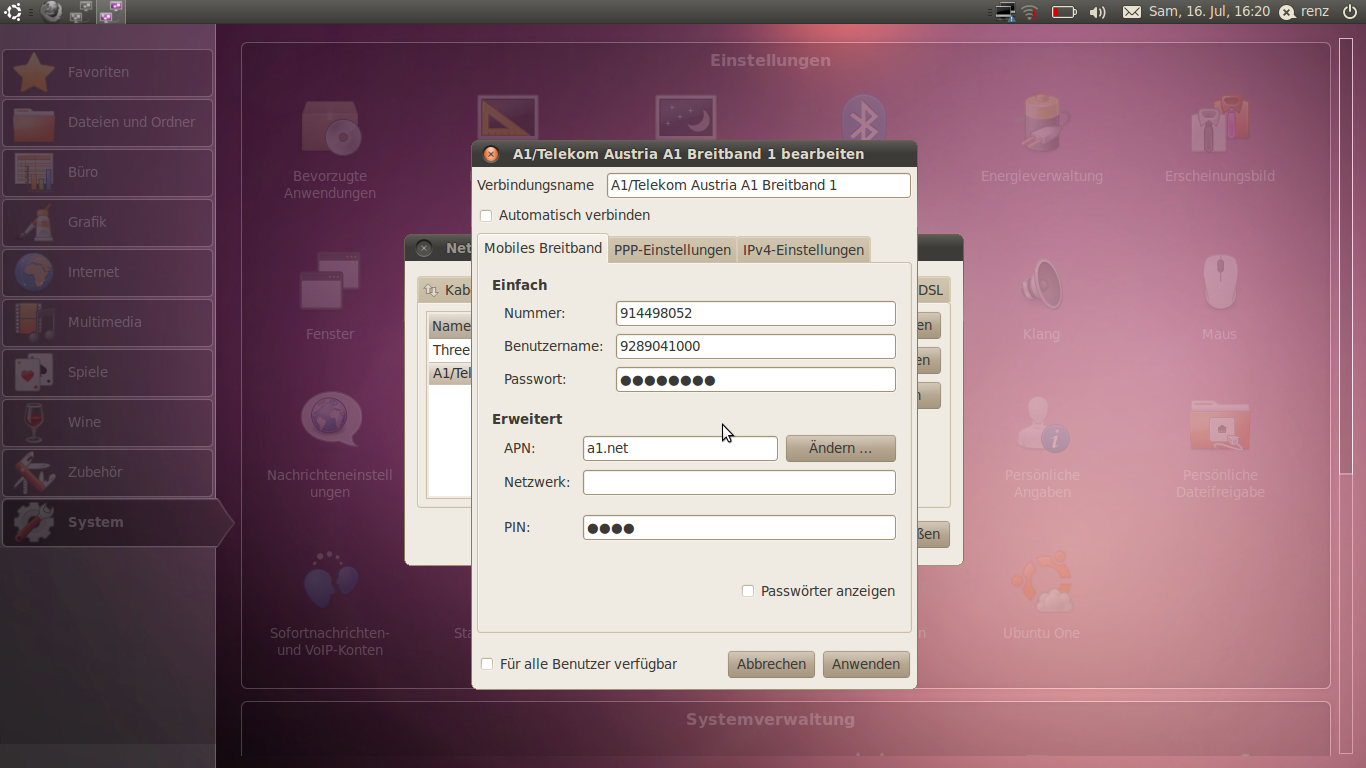Open Sofortnachrichten- und VoIP-Konten icon
This screenshot has width=1366, height=768.
point(330,603)
